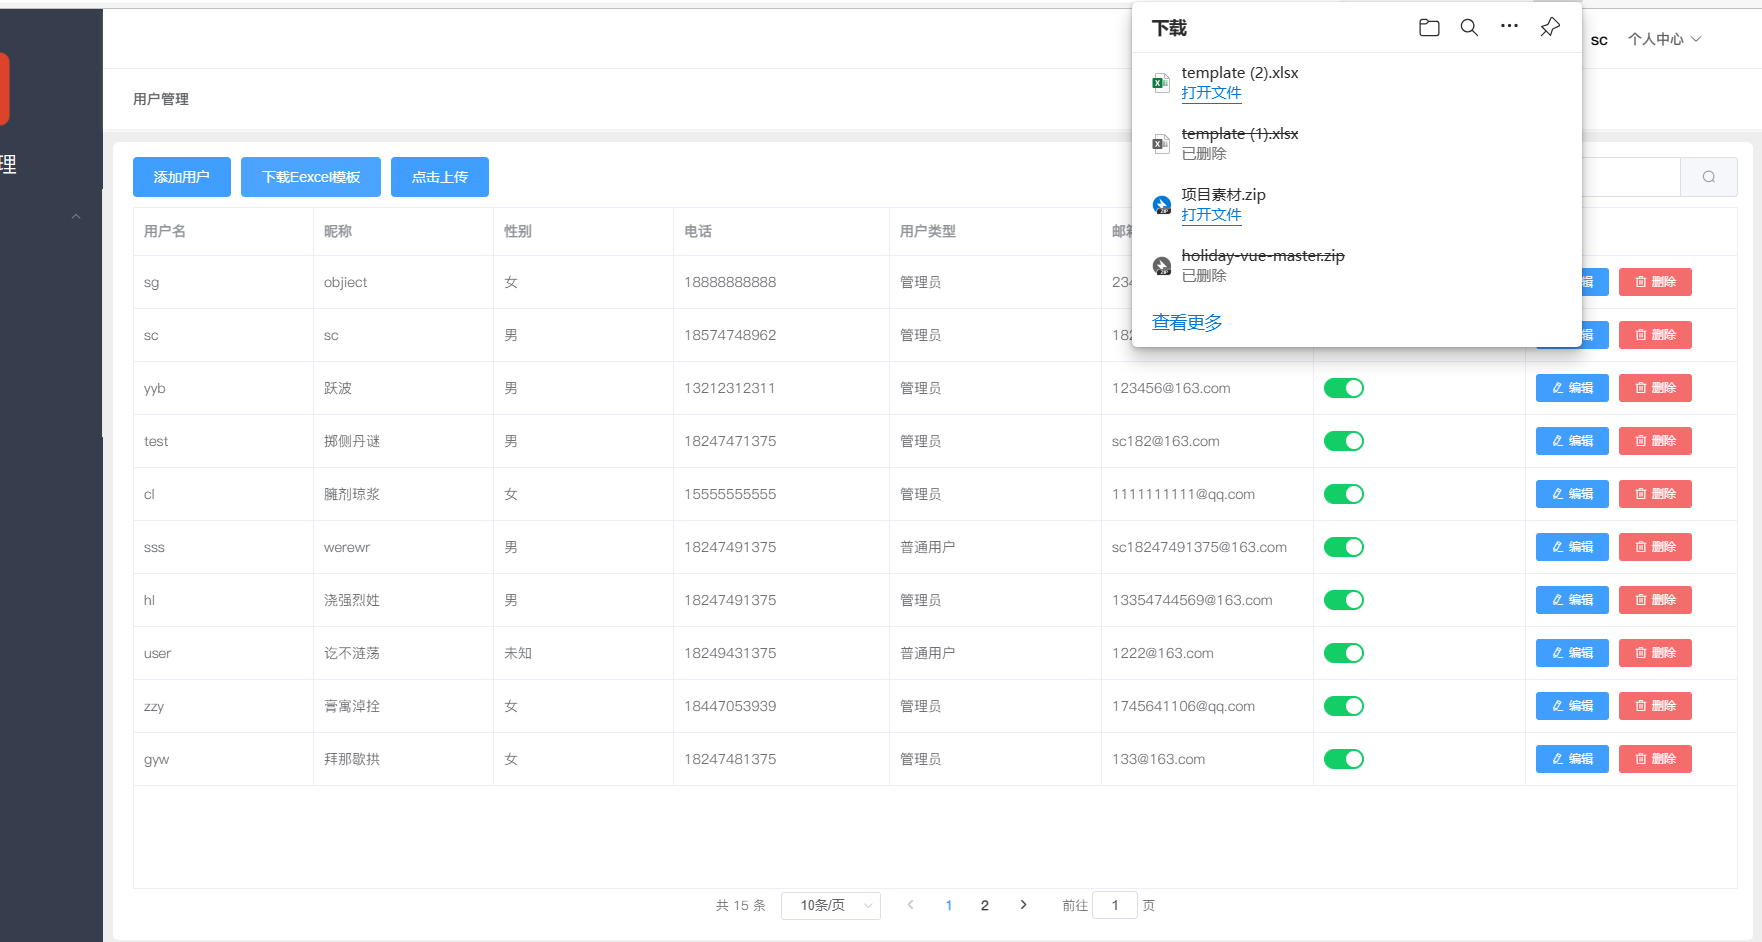Click the search icon in downloads panel
This screenshot has width=1762, height=942.
1469,27
